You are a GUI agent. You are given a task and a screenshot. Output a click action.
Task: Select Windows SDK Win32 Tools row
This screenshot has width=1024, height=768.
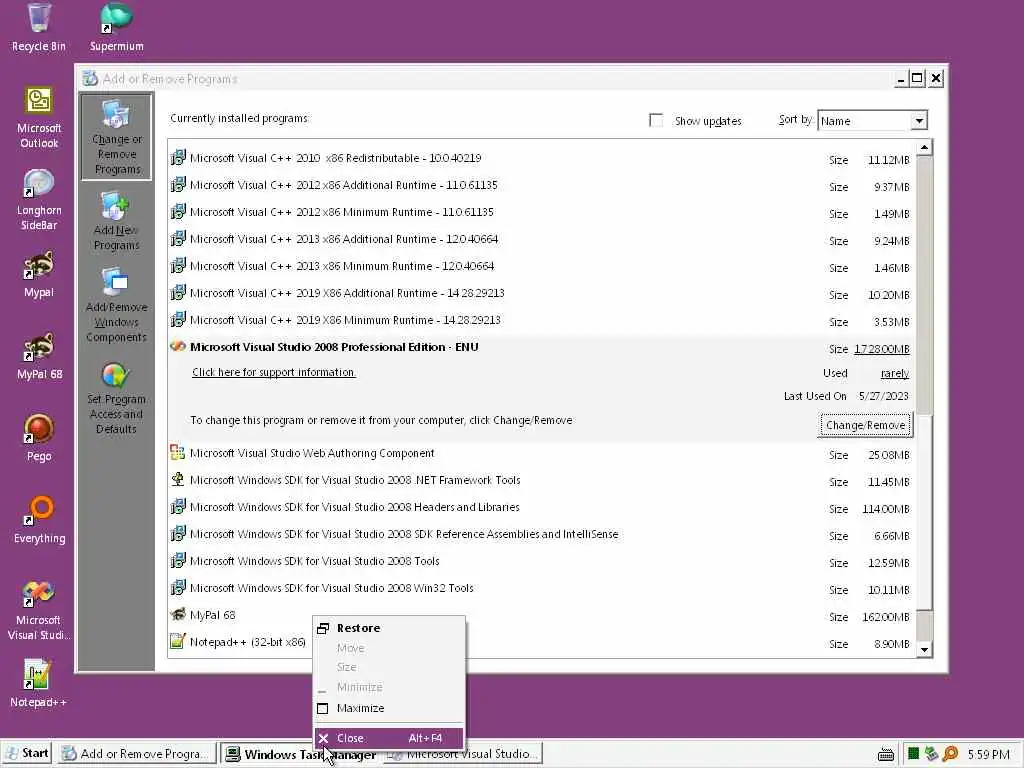pos(541,588)
